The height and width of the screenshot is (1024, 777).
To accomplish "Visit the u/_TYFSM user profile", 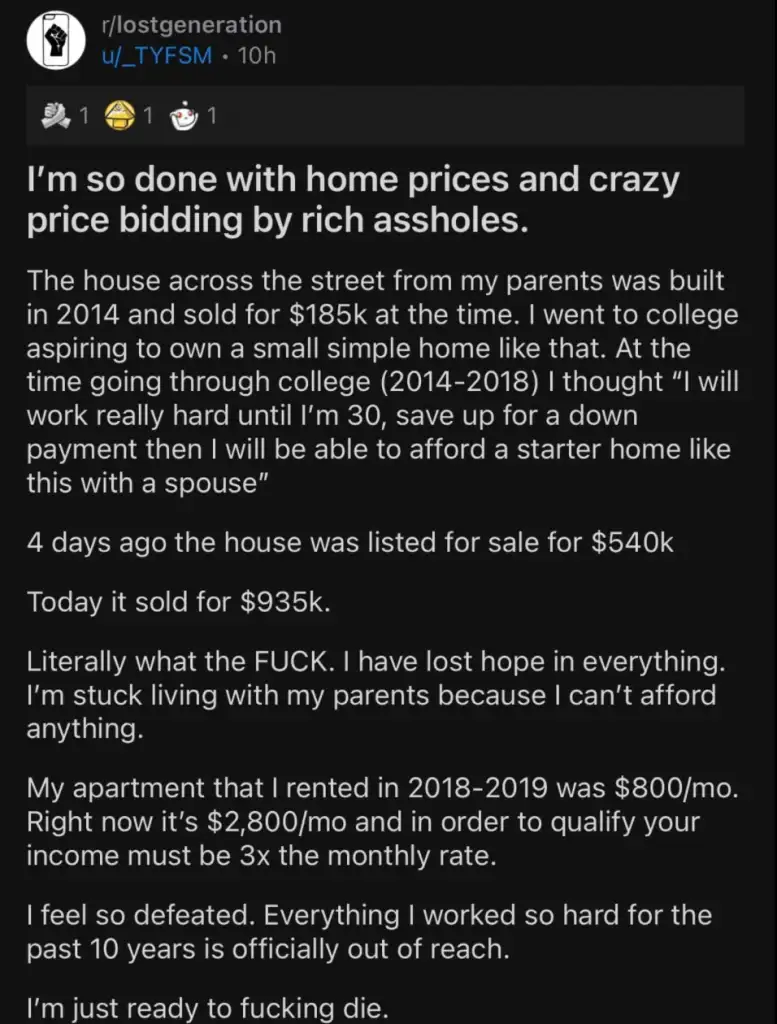I will (156, 56).
